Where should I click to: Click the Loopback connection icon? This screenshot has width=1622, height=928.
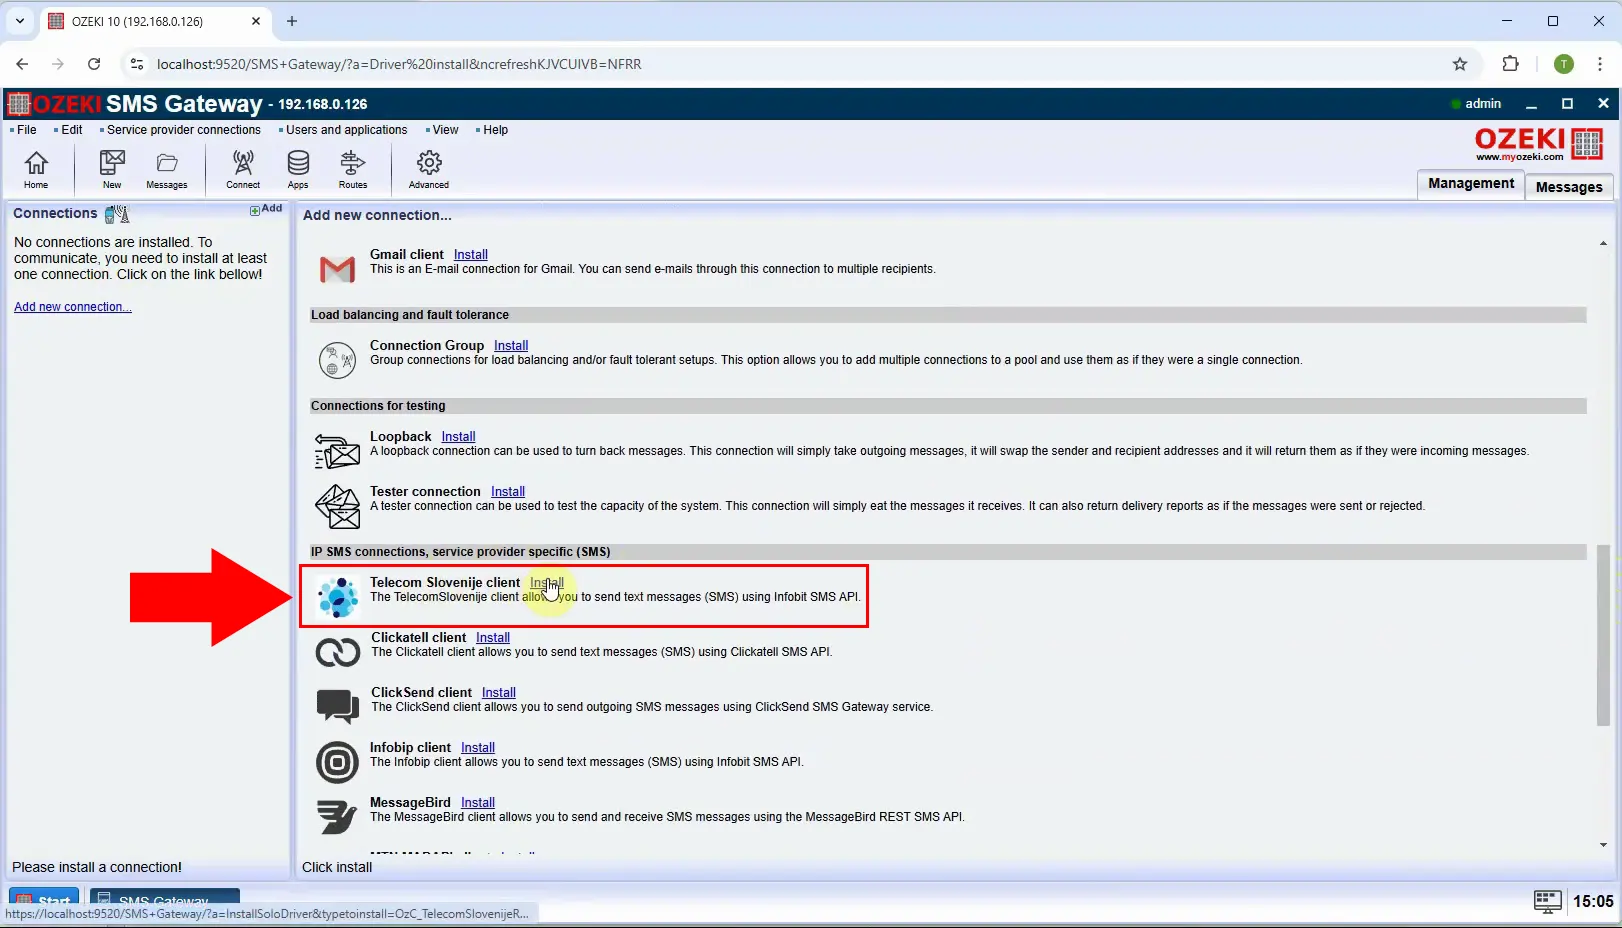[x=337, y=451]
